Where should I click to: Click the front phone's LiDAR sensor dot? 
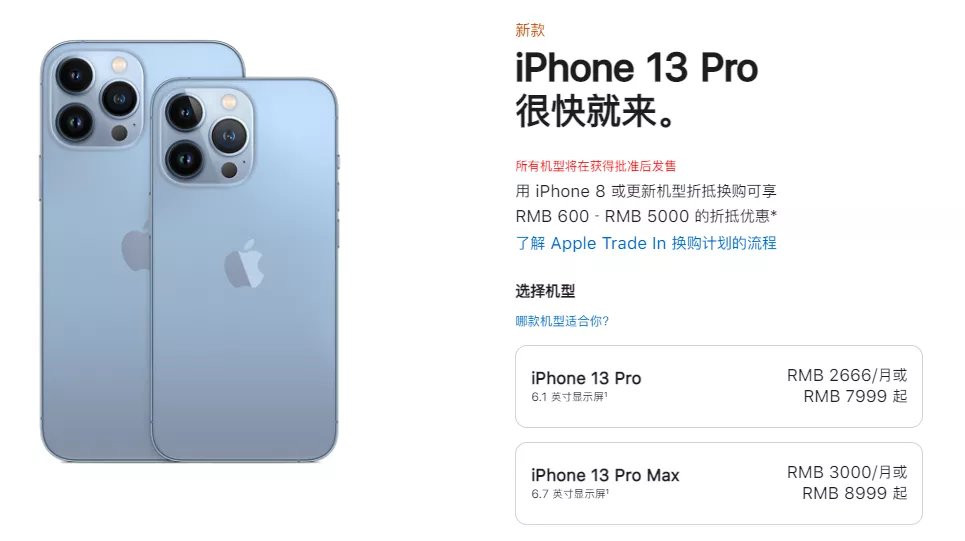[229, 170]
